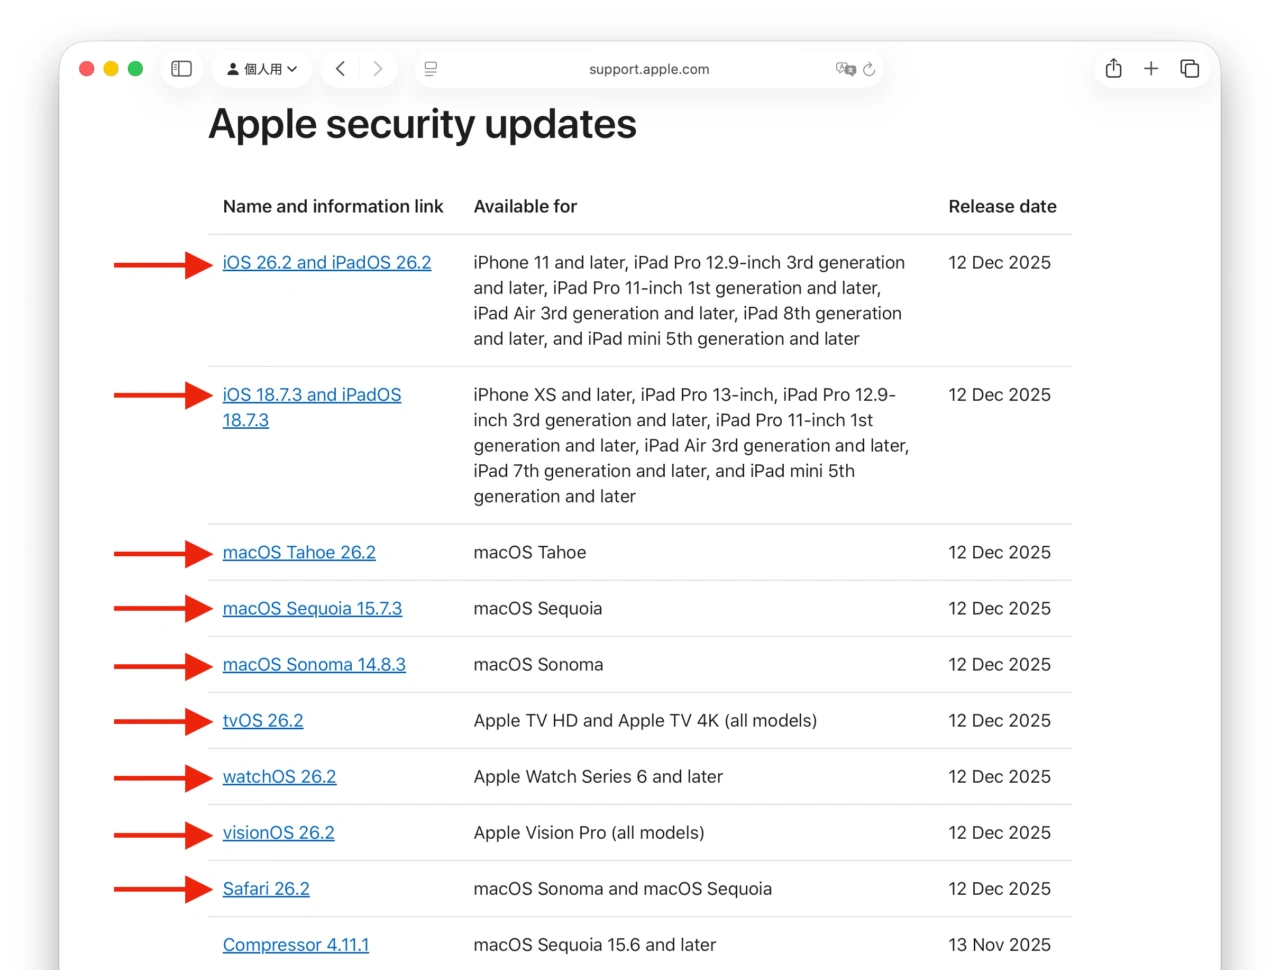Open the 個人用 profile dropdown
This screenshot has width=1280, height=970.
tap(262, 68)
